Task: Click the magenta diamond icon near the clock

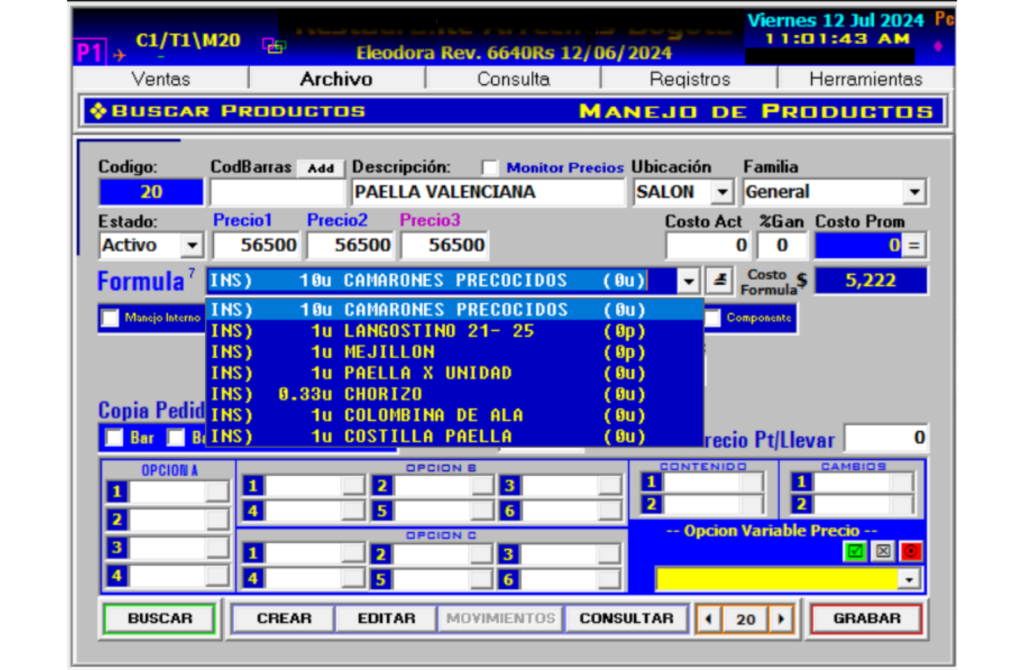Action: (938, 46)
